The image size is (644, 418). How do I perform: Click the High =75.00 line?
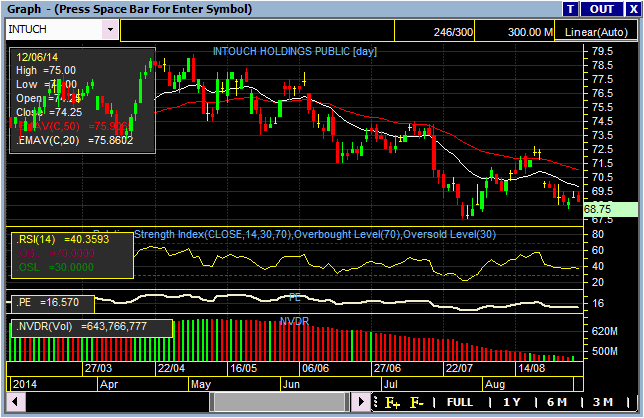pyautogui.click(x=46, y=71)
